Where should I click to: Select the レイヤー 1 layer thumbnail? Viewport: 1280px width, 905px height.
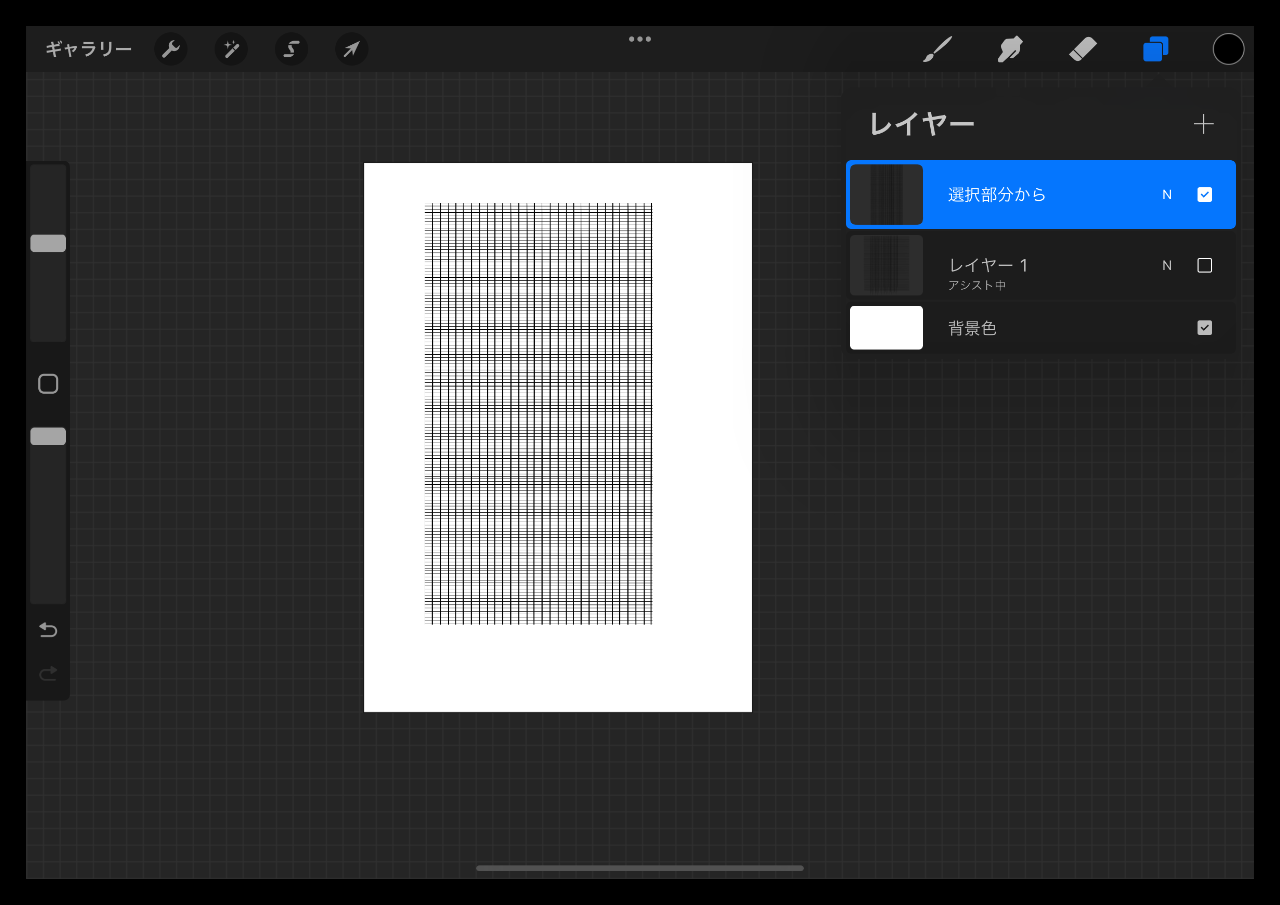886,265
